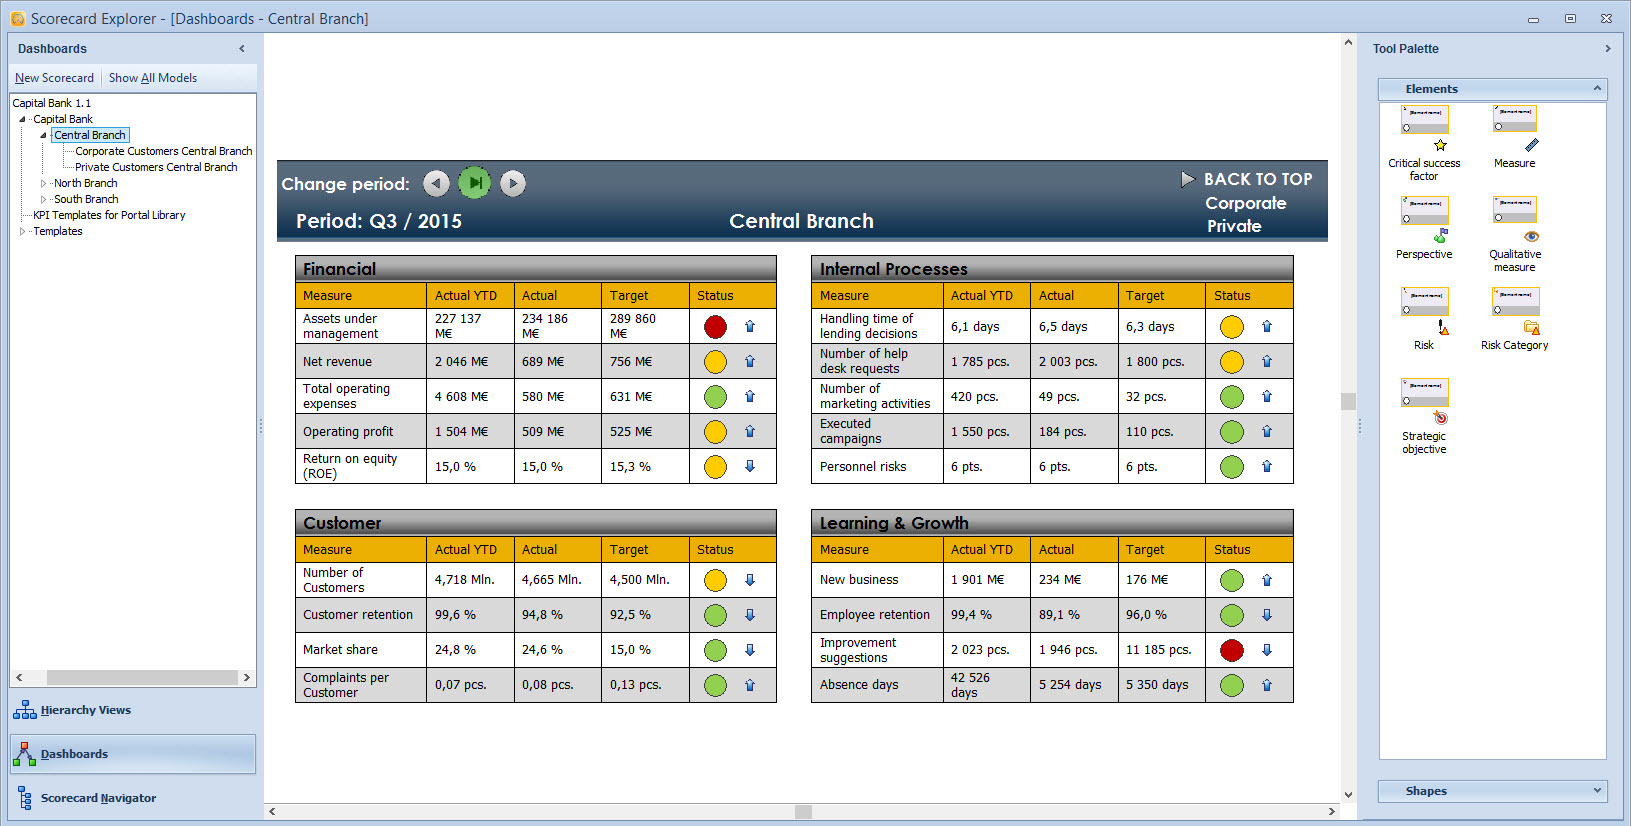Screen dimensions: 1631x826
Task: Select the Risk element icon
Action: 1424,312
